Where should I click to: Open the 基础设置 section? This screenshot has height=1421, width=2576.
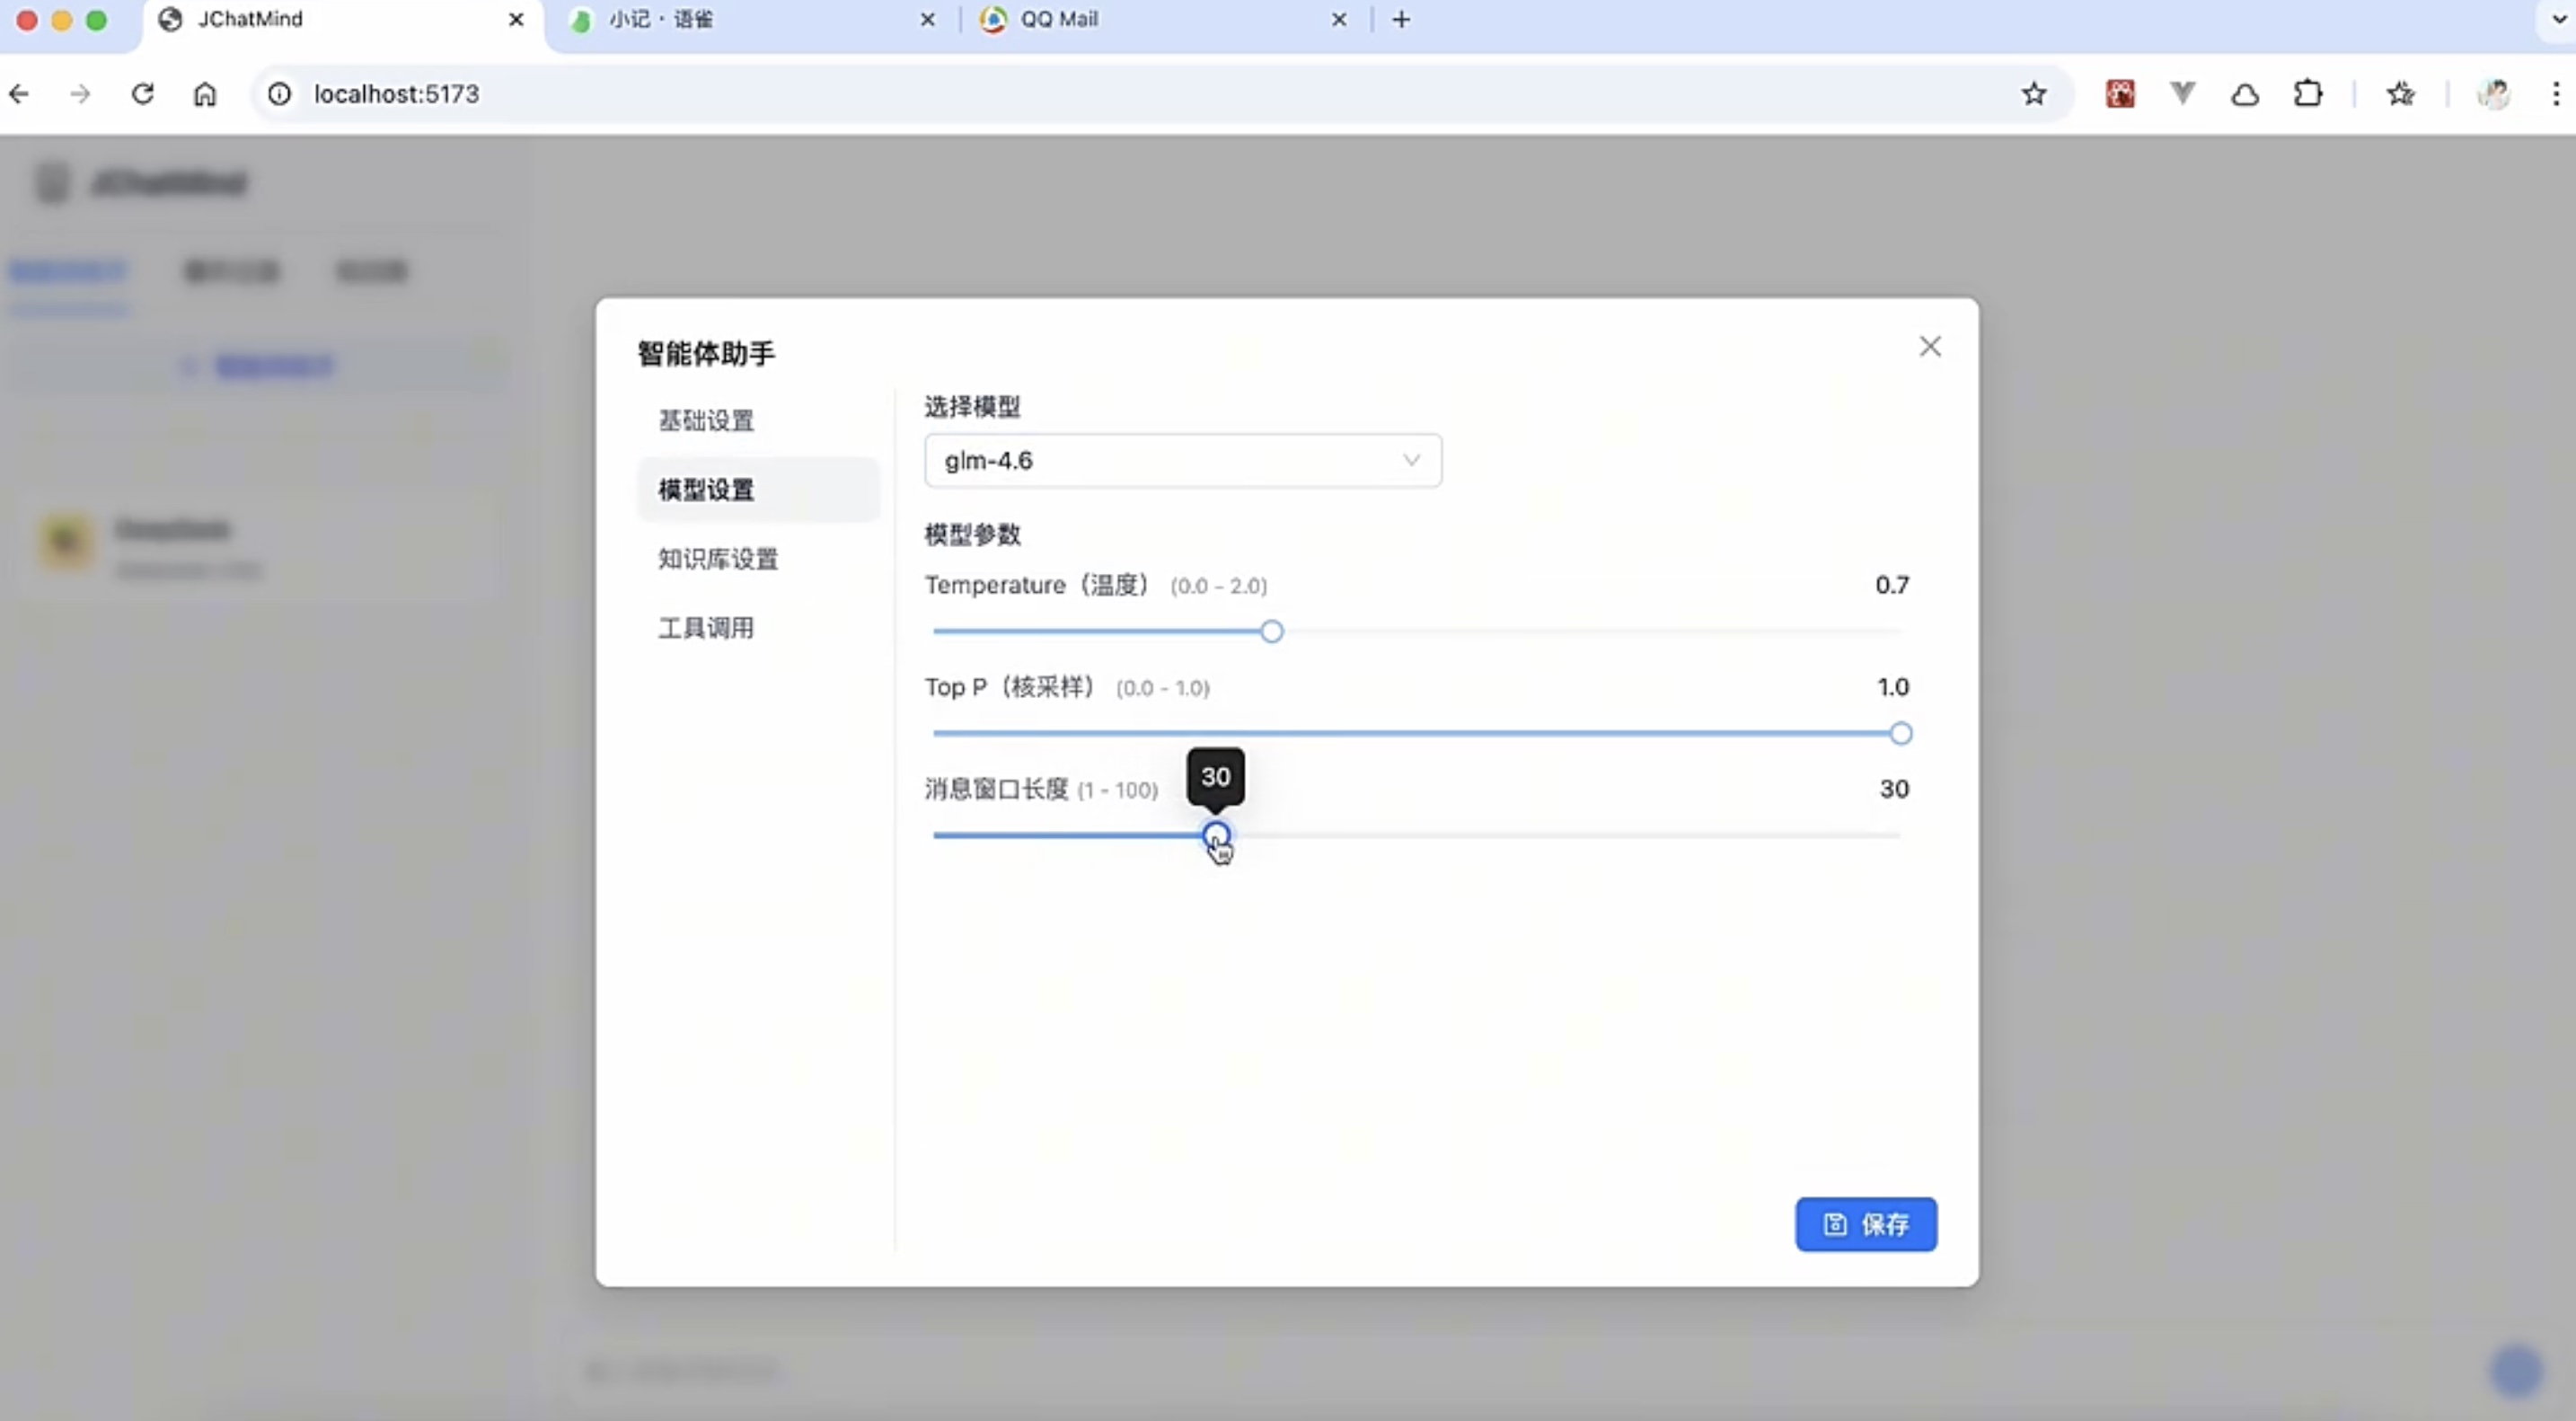706,421
